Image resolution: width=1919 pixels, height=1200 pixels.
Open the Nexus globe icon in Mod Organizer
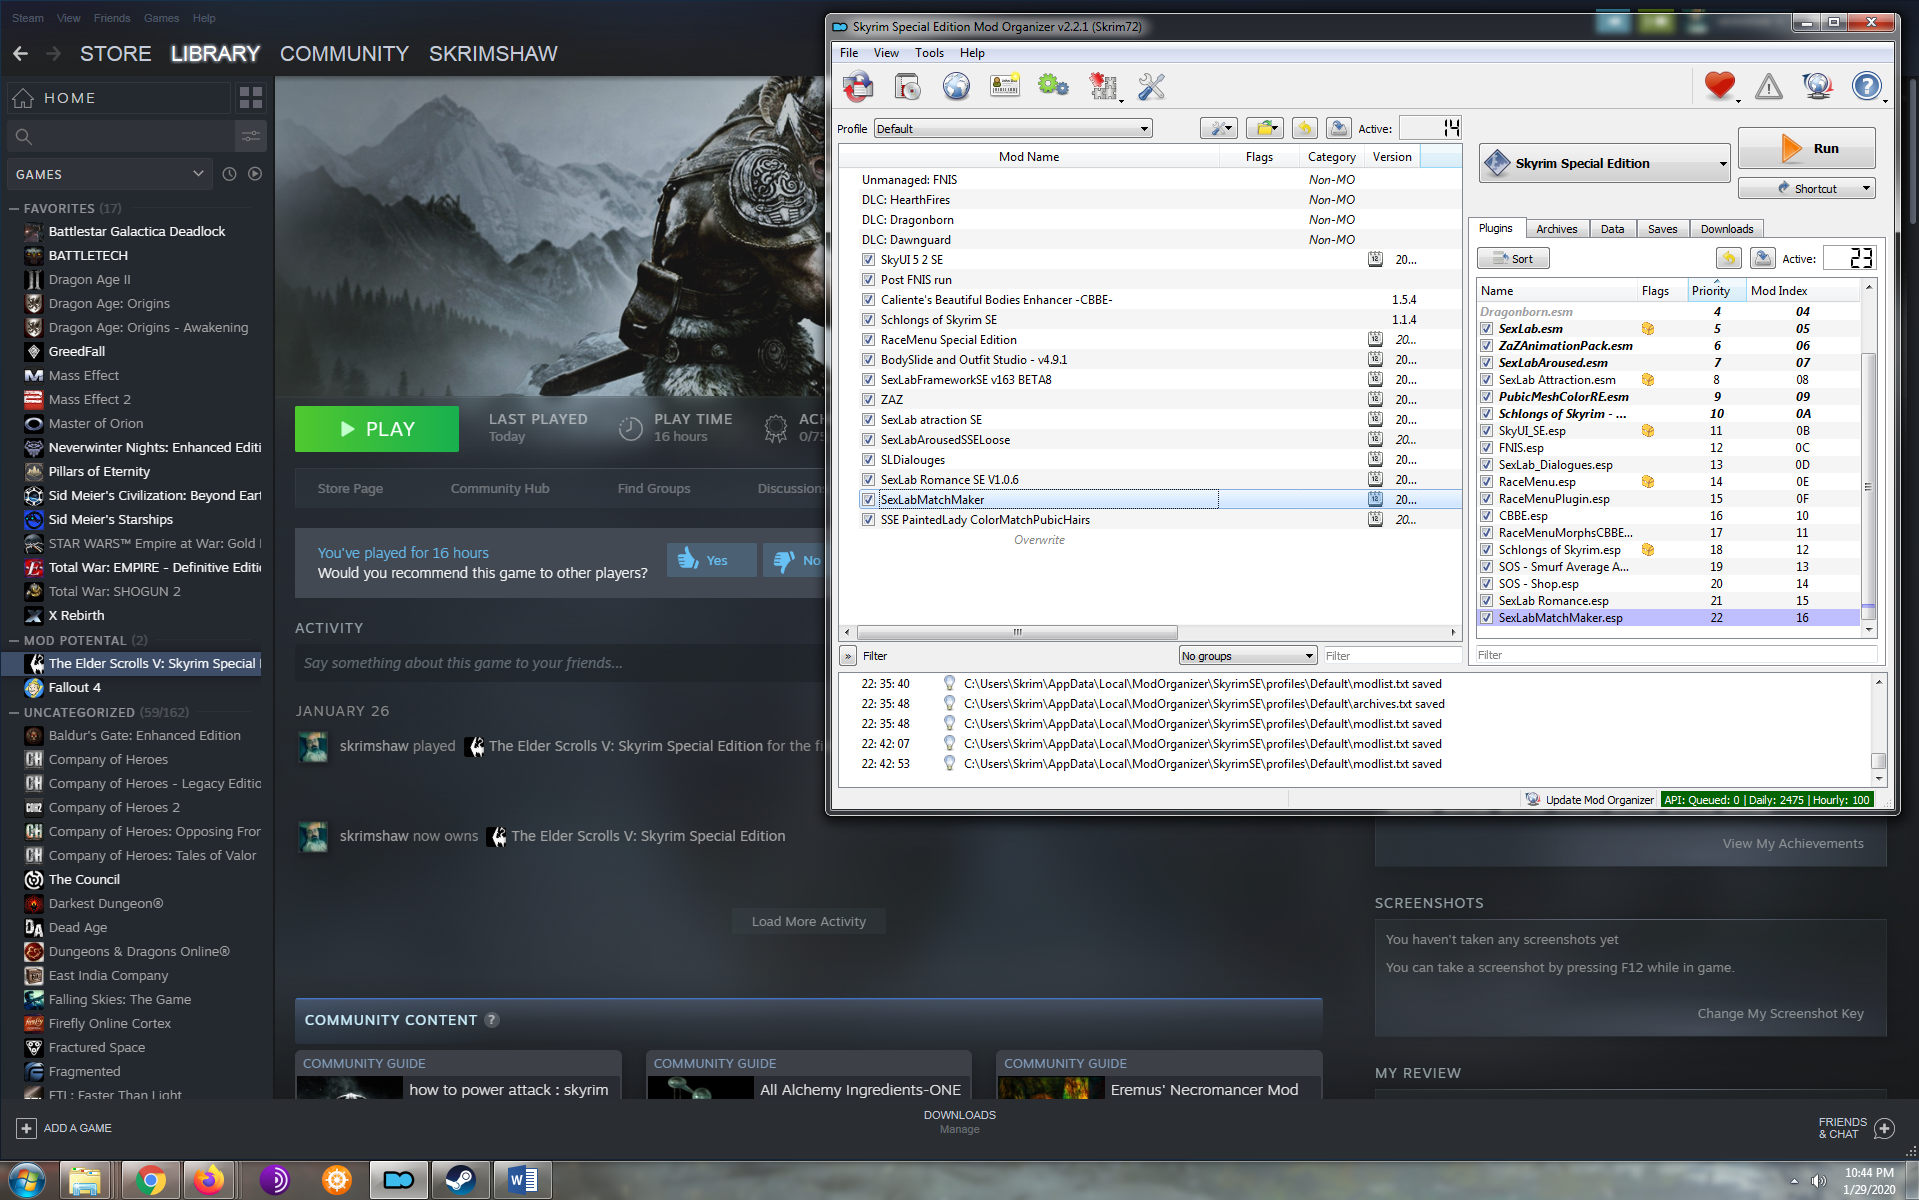956,87
